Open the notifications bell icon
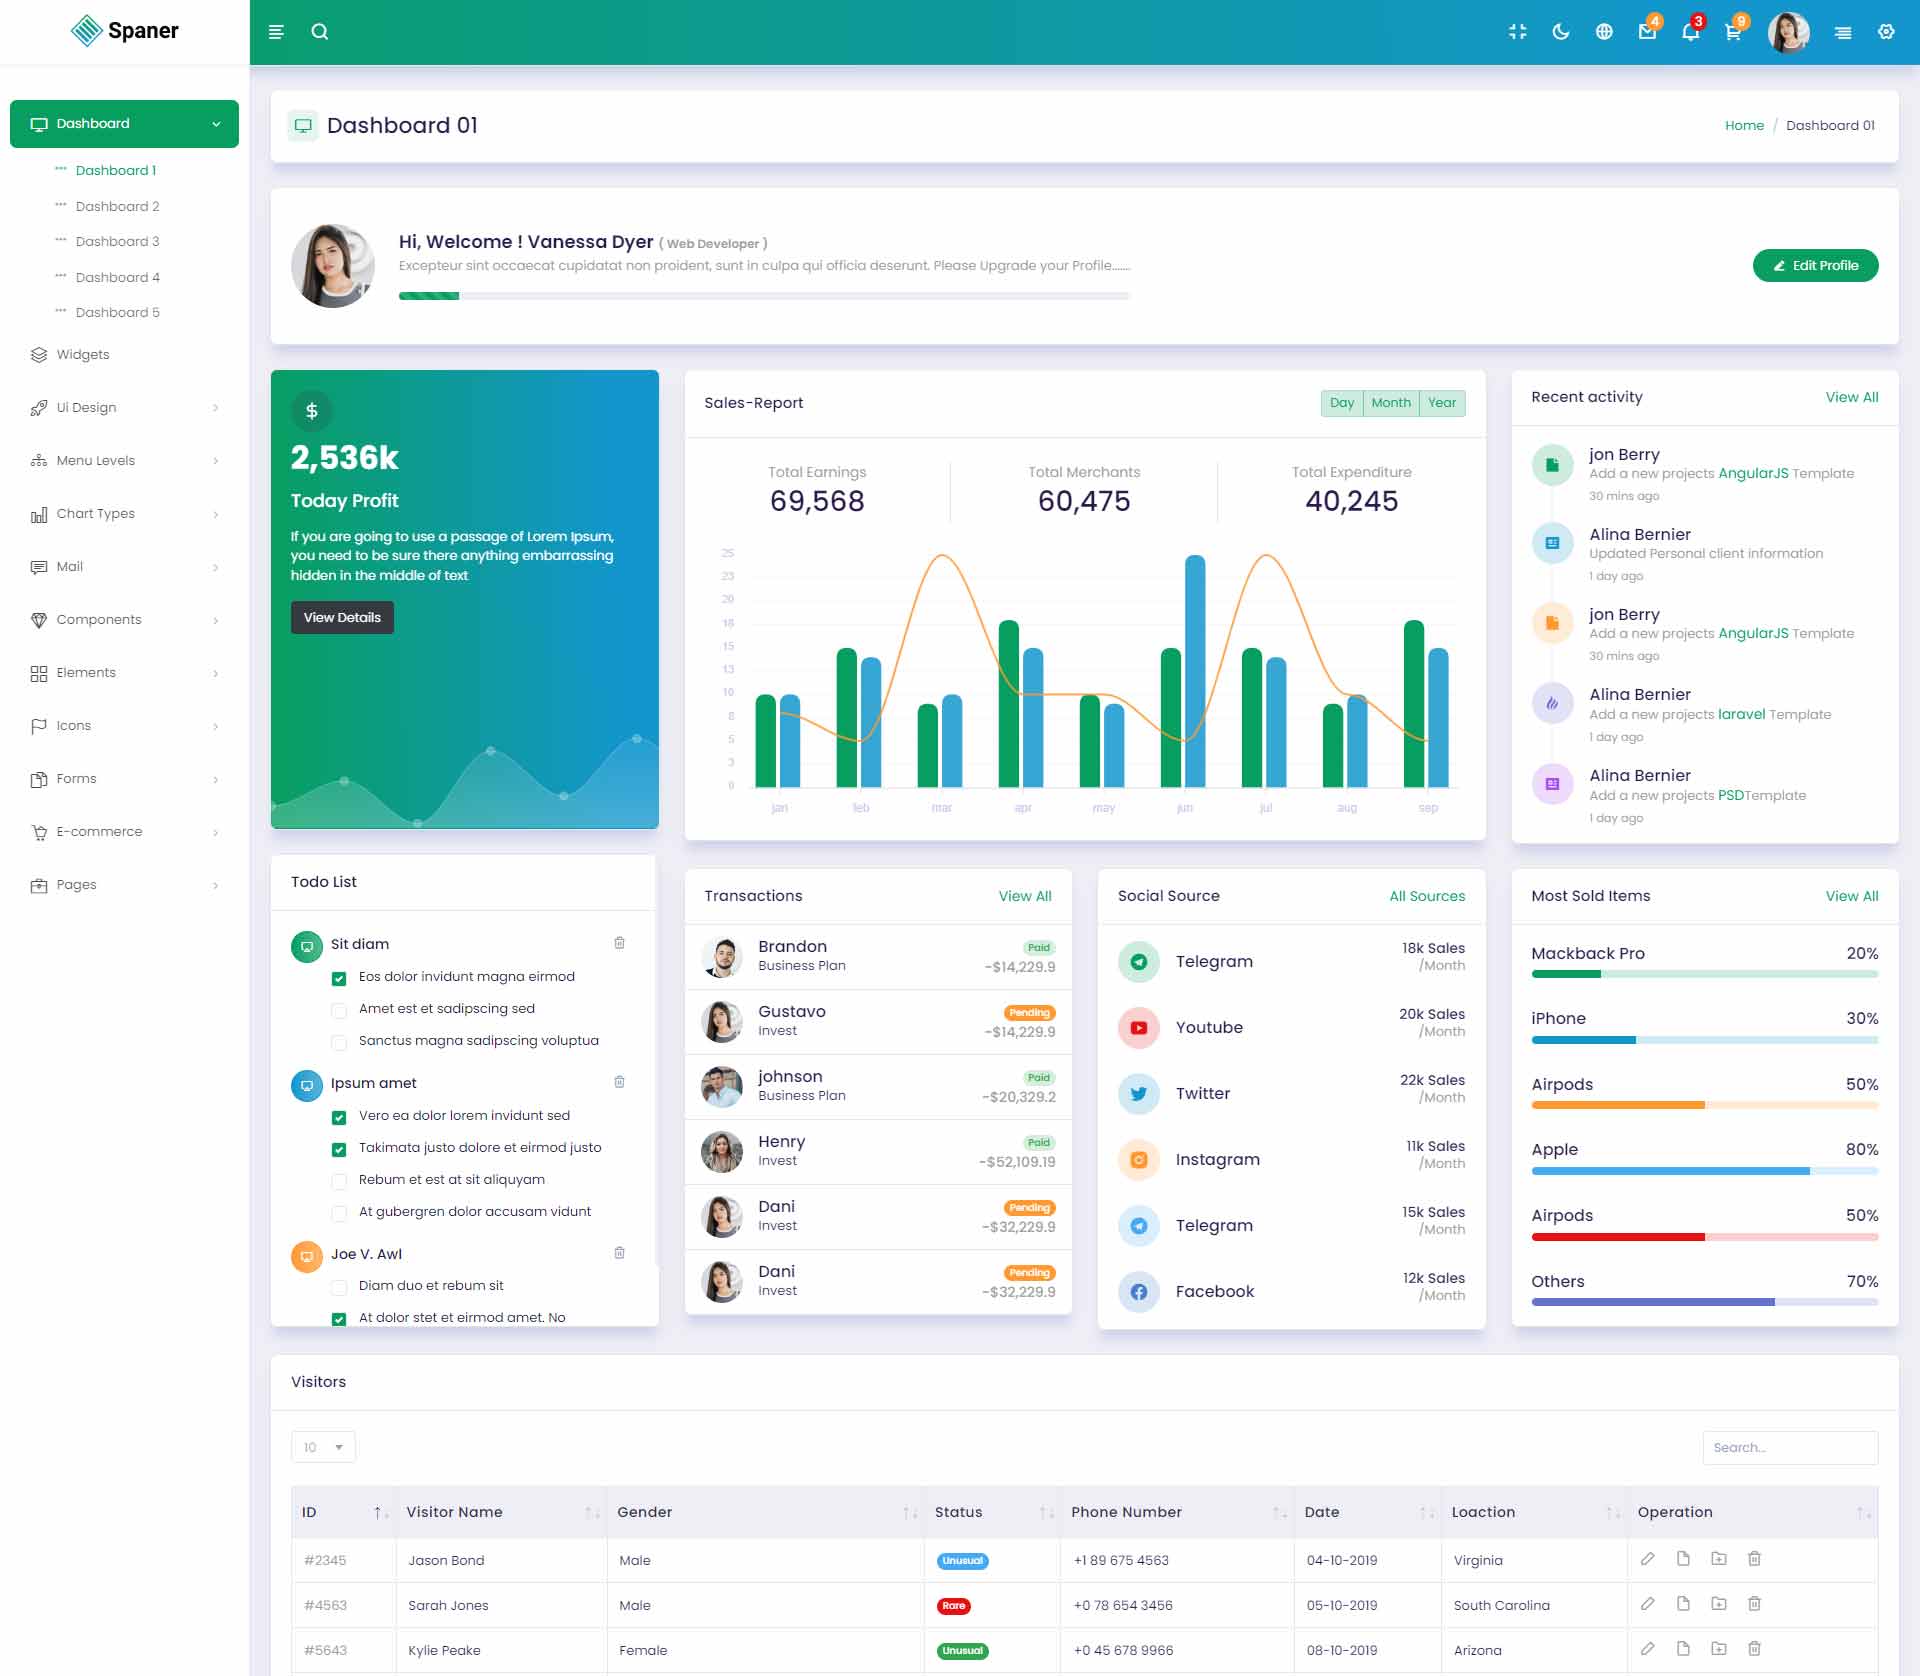This screenshot has width=1920, height=1676. coord(1690,32)
